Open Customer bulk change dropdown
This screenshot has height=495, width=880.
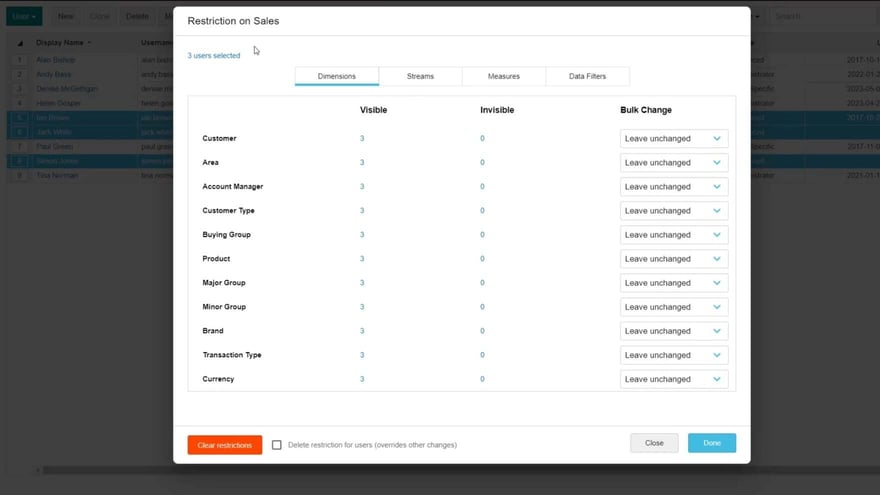[674, 139]
